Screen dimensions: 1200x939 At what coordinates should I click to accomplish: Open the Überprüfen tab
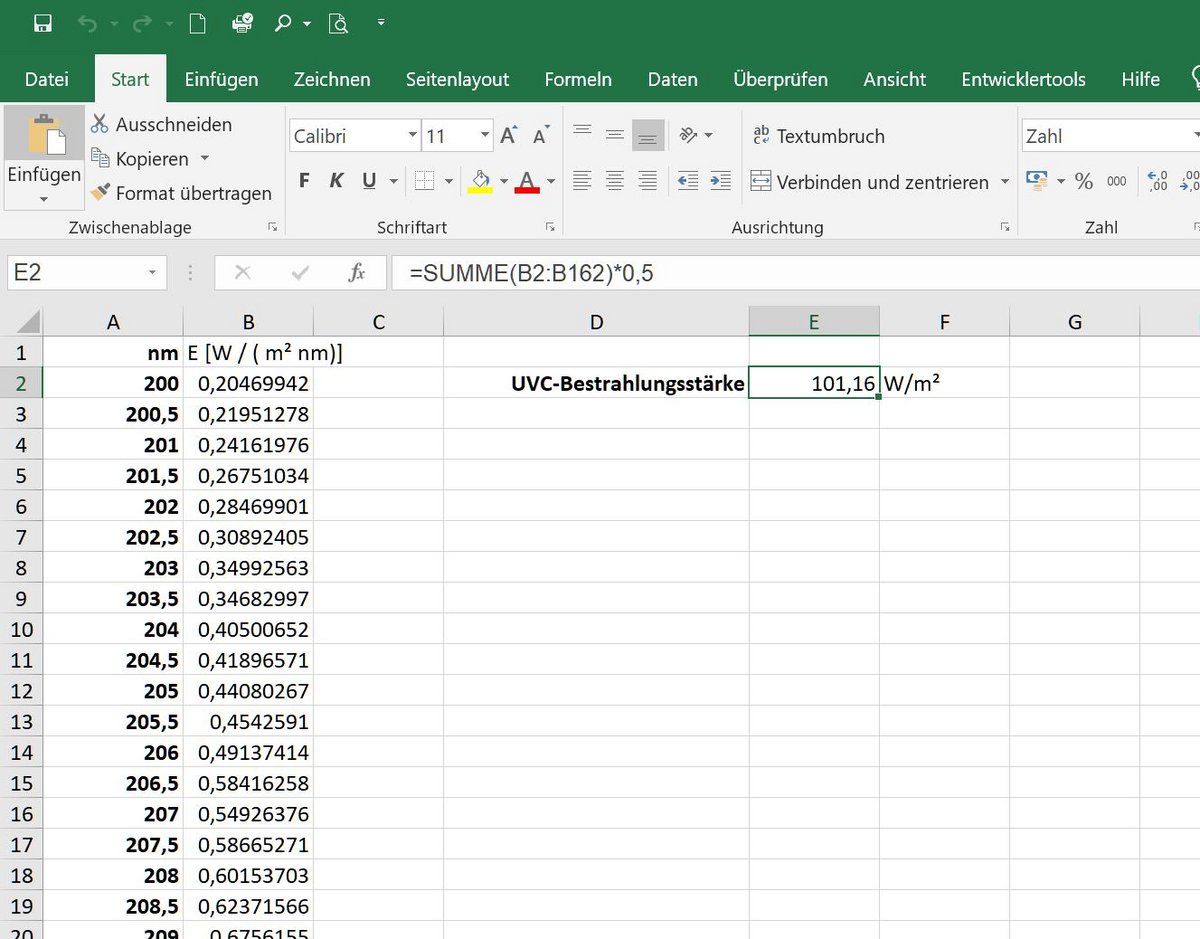780,79
